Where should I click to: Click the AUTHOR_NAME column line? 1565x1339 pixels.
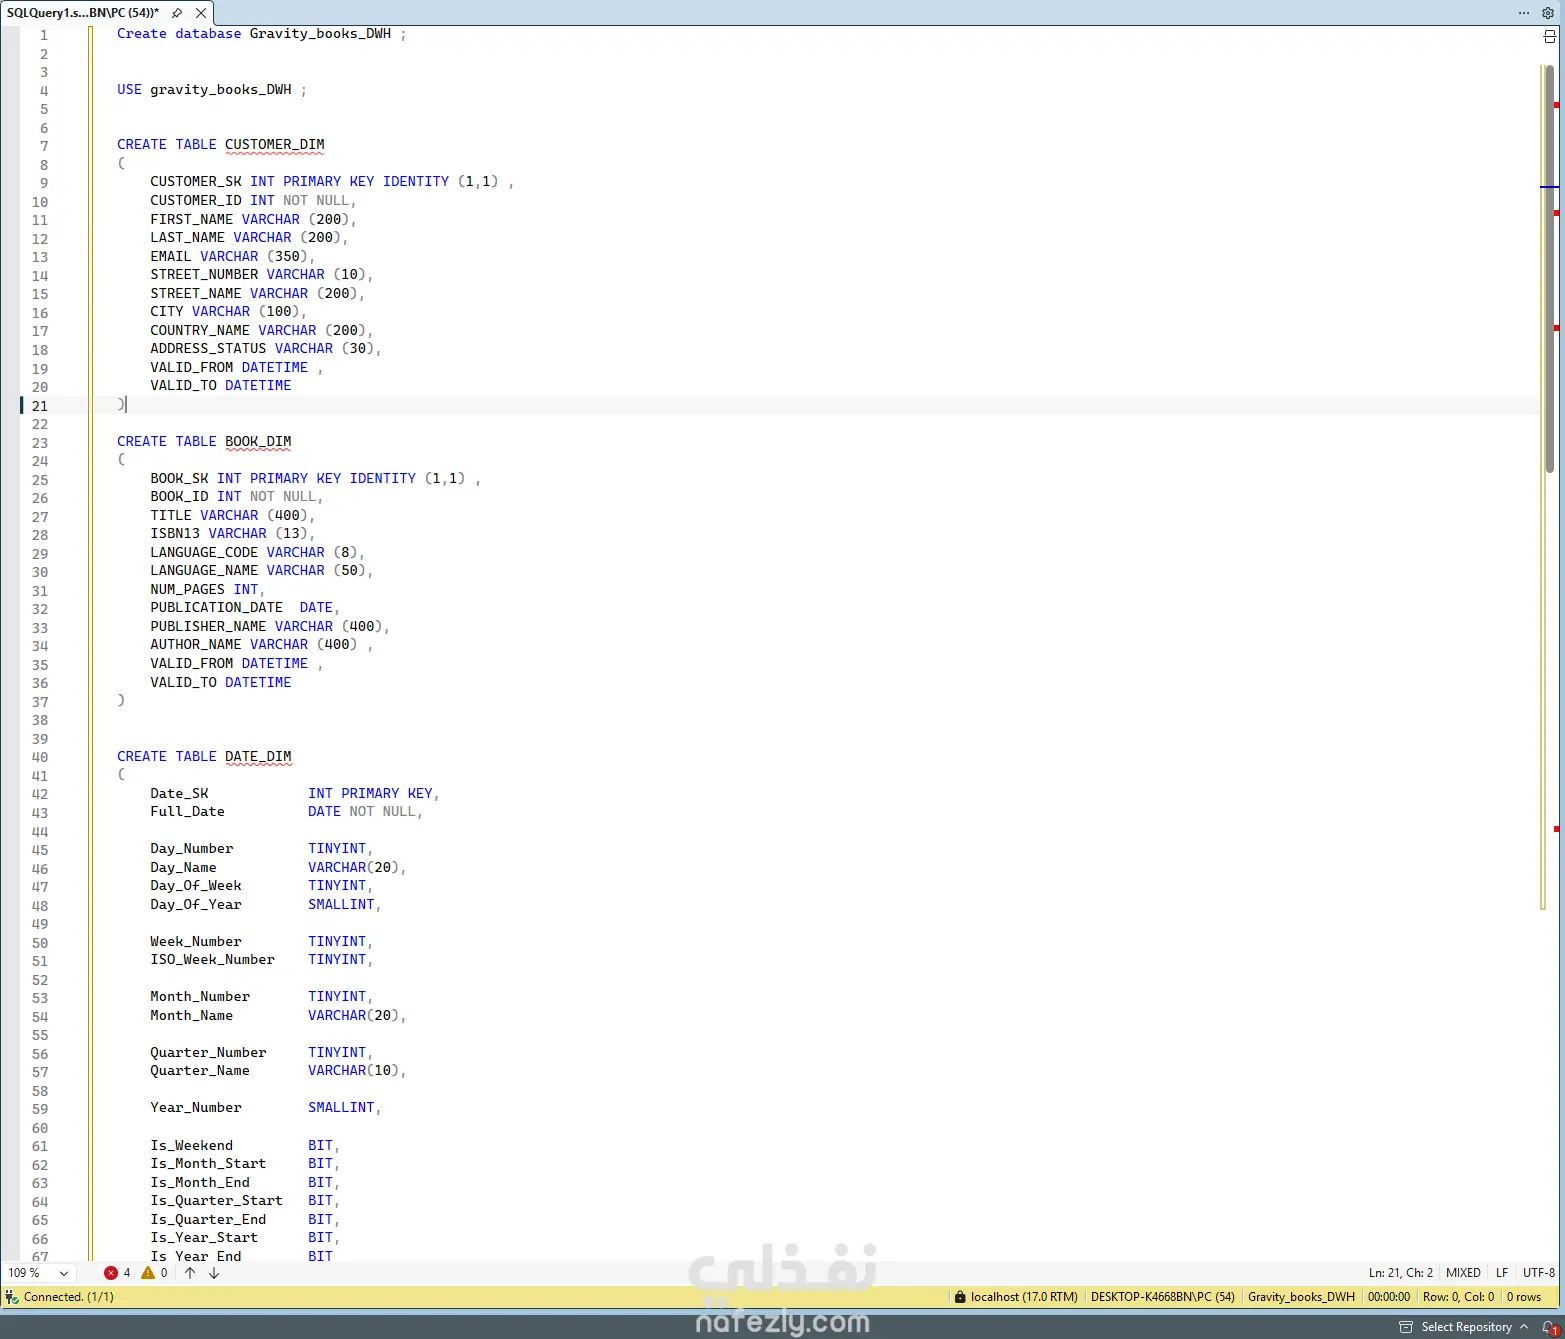(261, 645)
